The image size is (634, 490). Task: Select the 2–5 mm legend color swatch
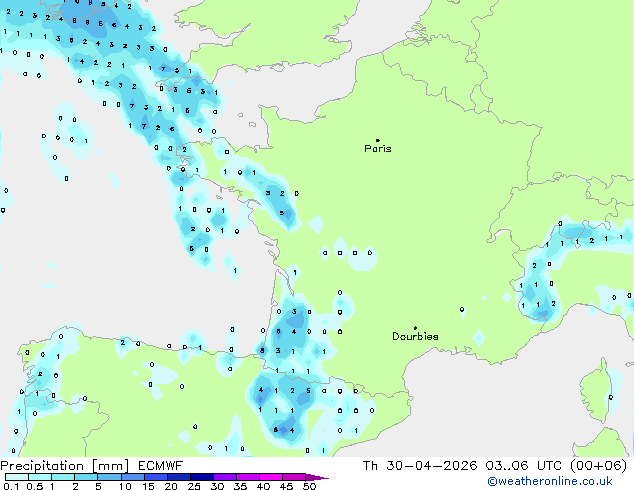click(86, 477)
